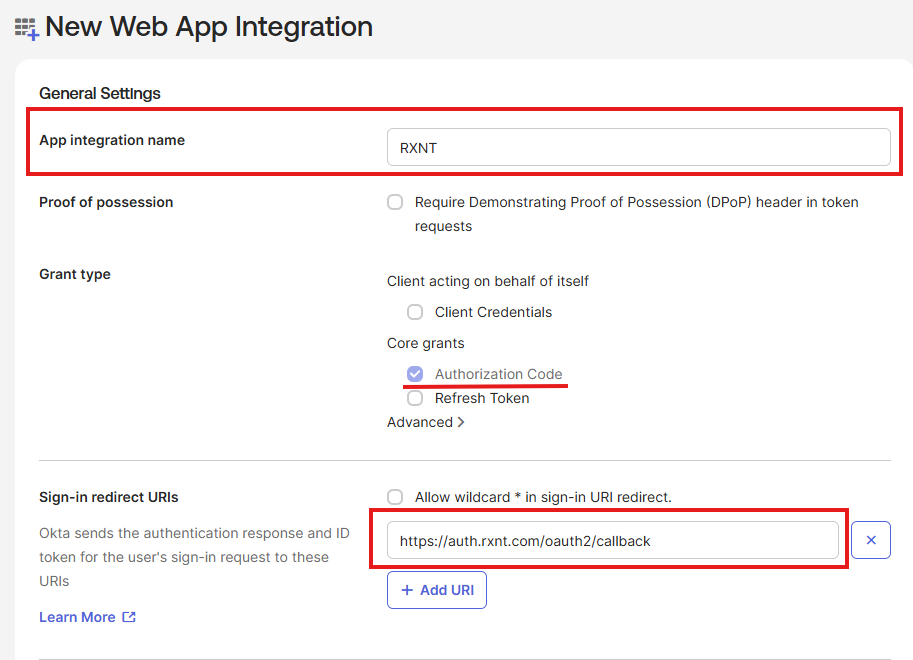Click the New Web App Integration heading

pyautogui.click(x=209, y=27)
